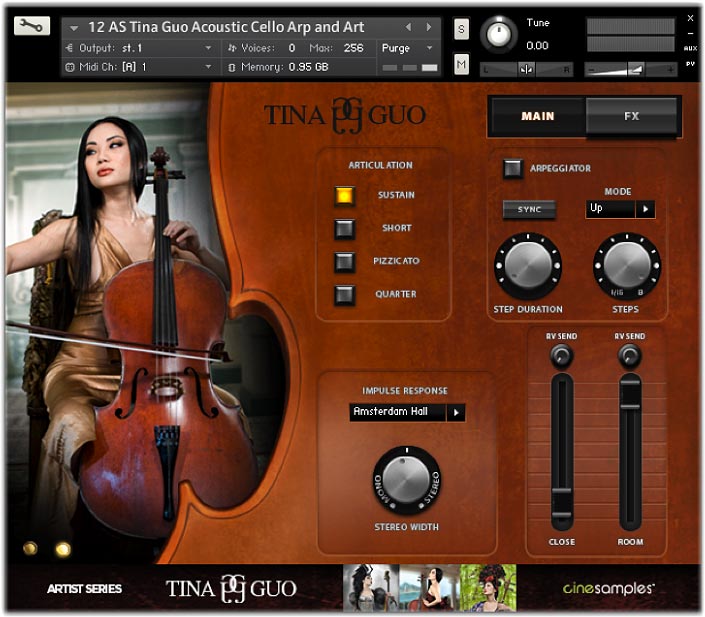Click the Voices count 0
This screenshot has width=705, height=617.
[x=292, y=48]
